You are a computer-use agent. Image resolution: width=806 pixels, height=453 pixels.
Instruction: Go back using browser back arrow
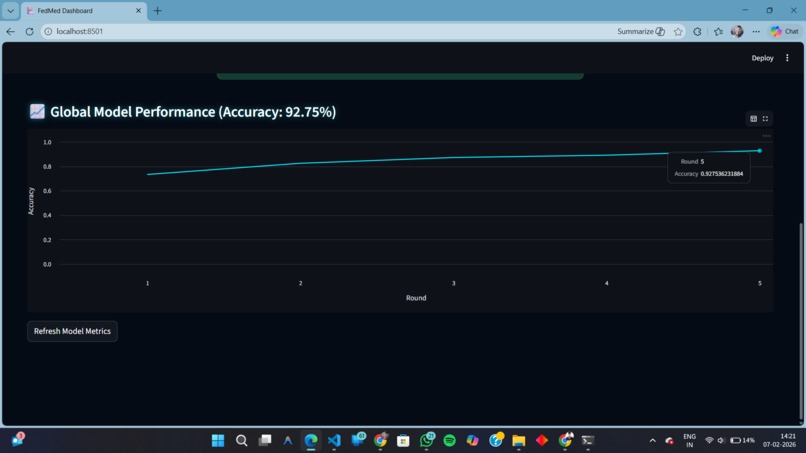pos(11,31)
